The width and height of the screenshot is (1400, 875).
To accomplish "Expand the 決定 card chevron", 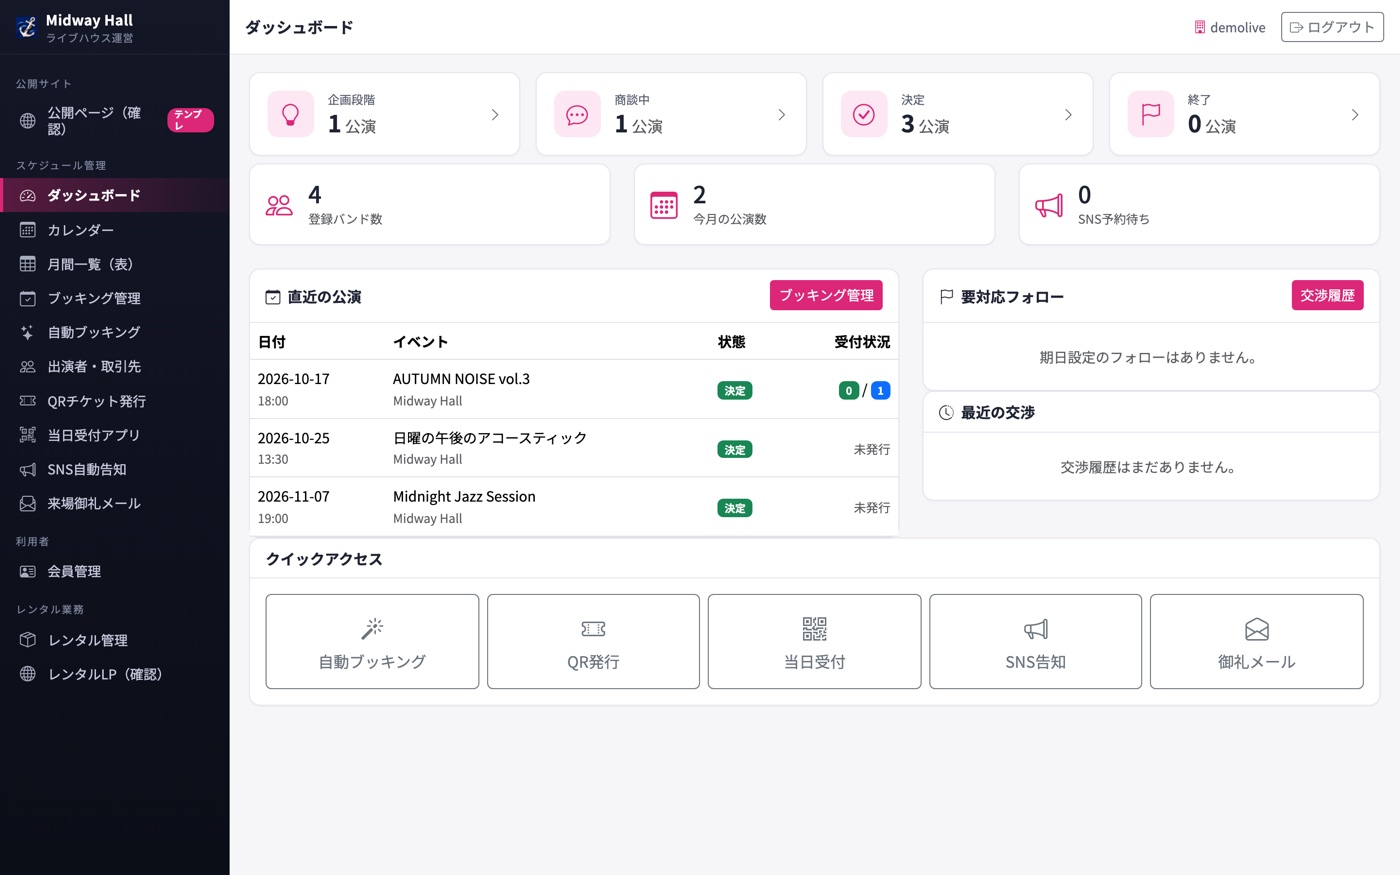I will point(1068,114).
